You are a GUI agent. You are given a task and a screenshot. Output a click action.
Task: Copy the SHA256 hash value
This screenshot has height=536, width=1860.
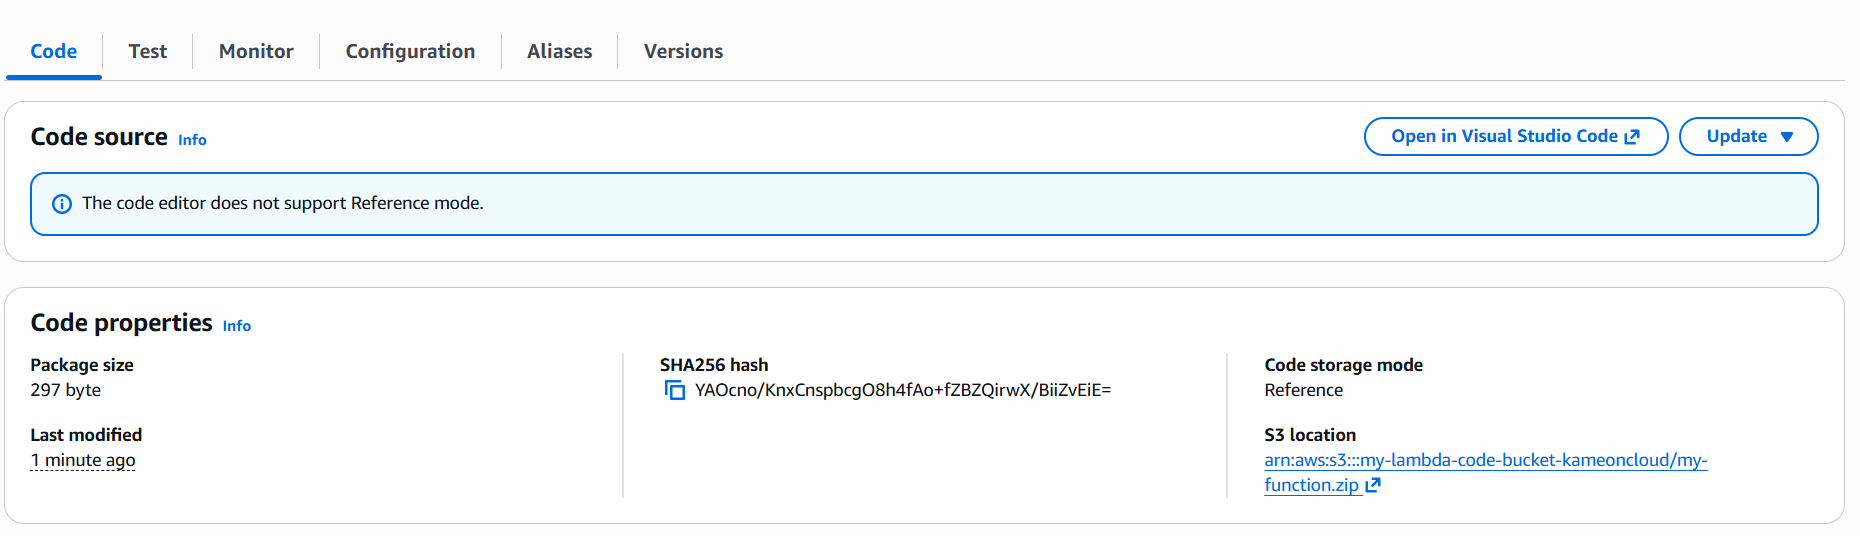click(x=675, y=390)
